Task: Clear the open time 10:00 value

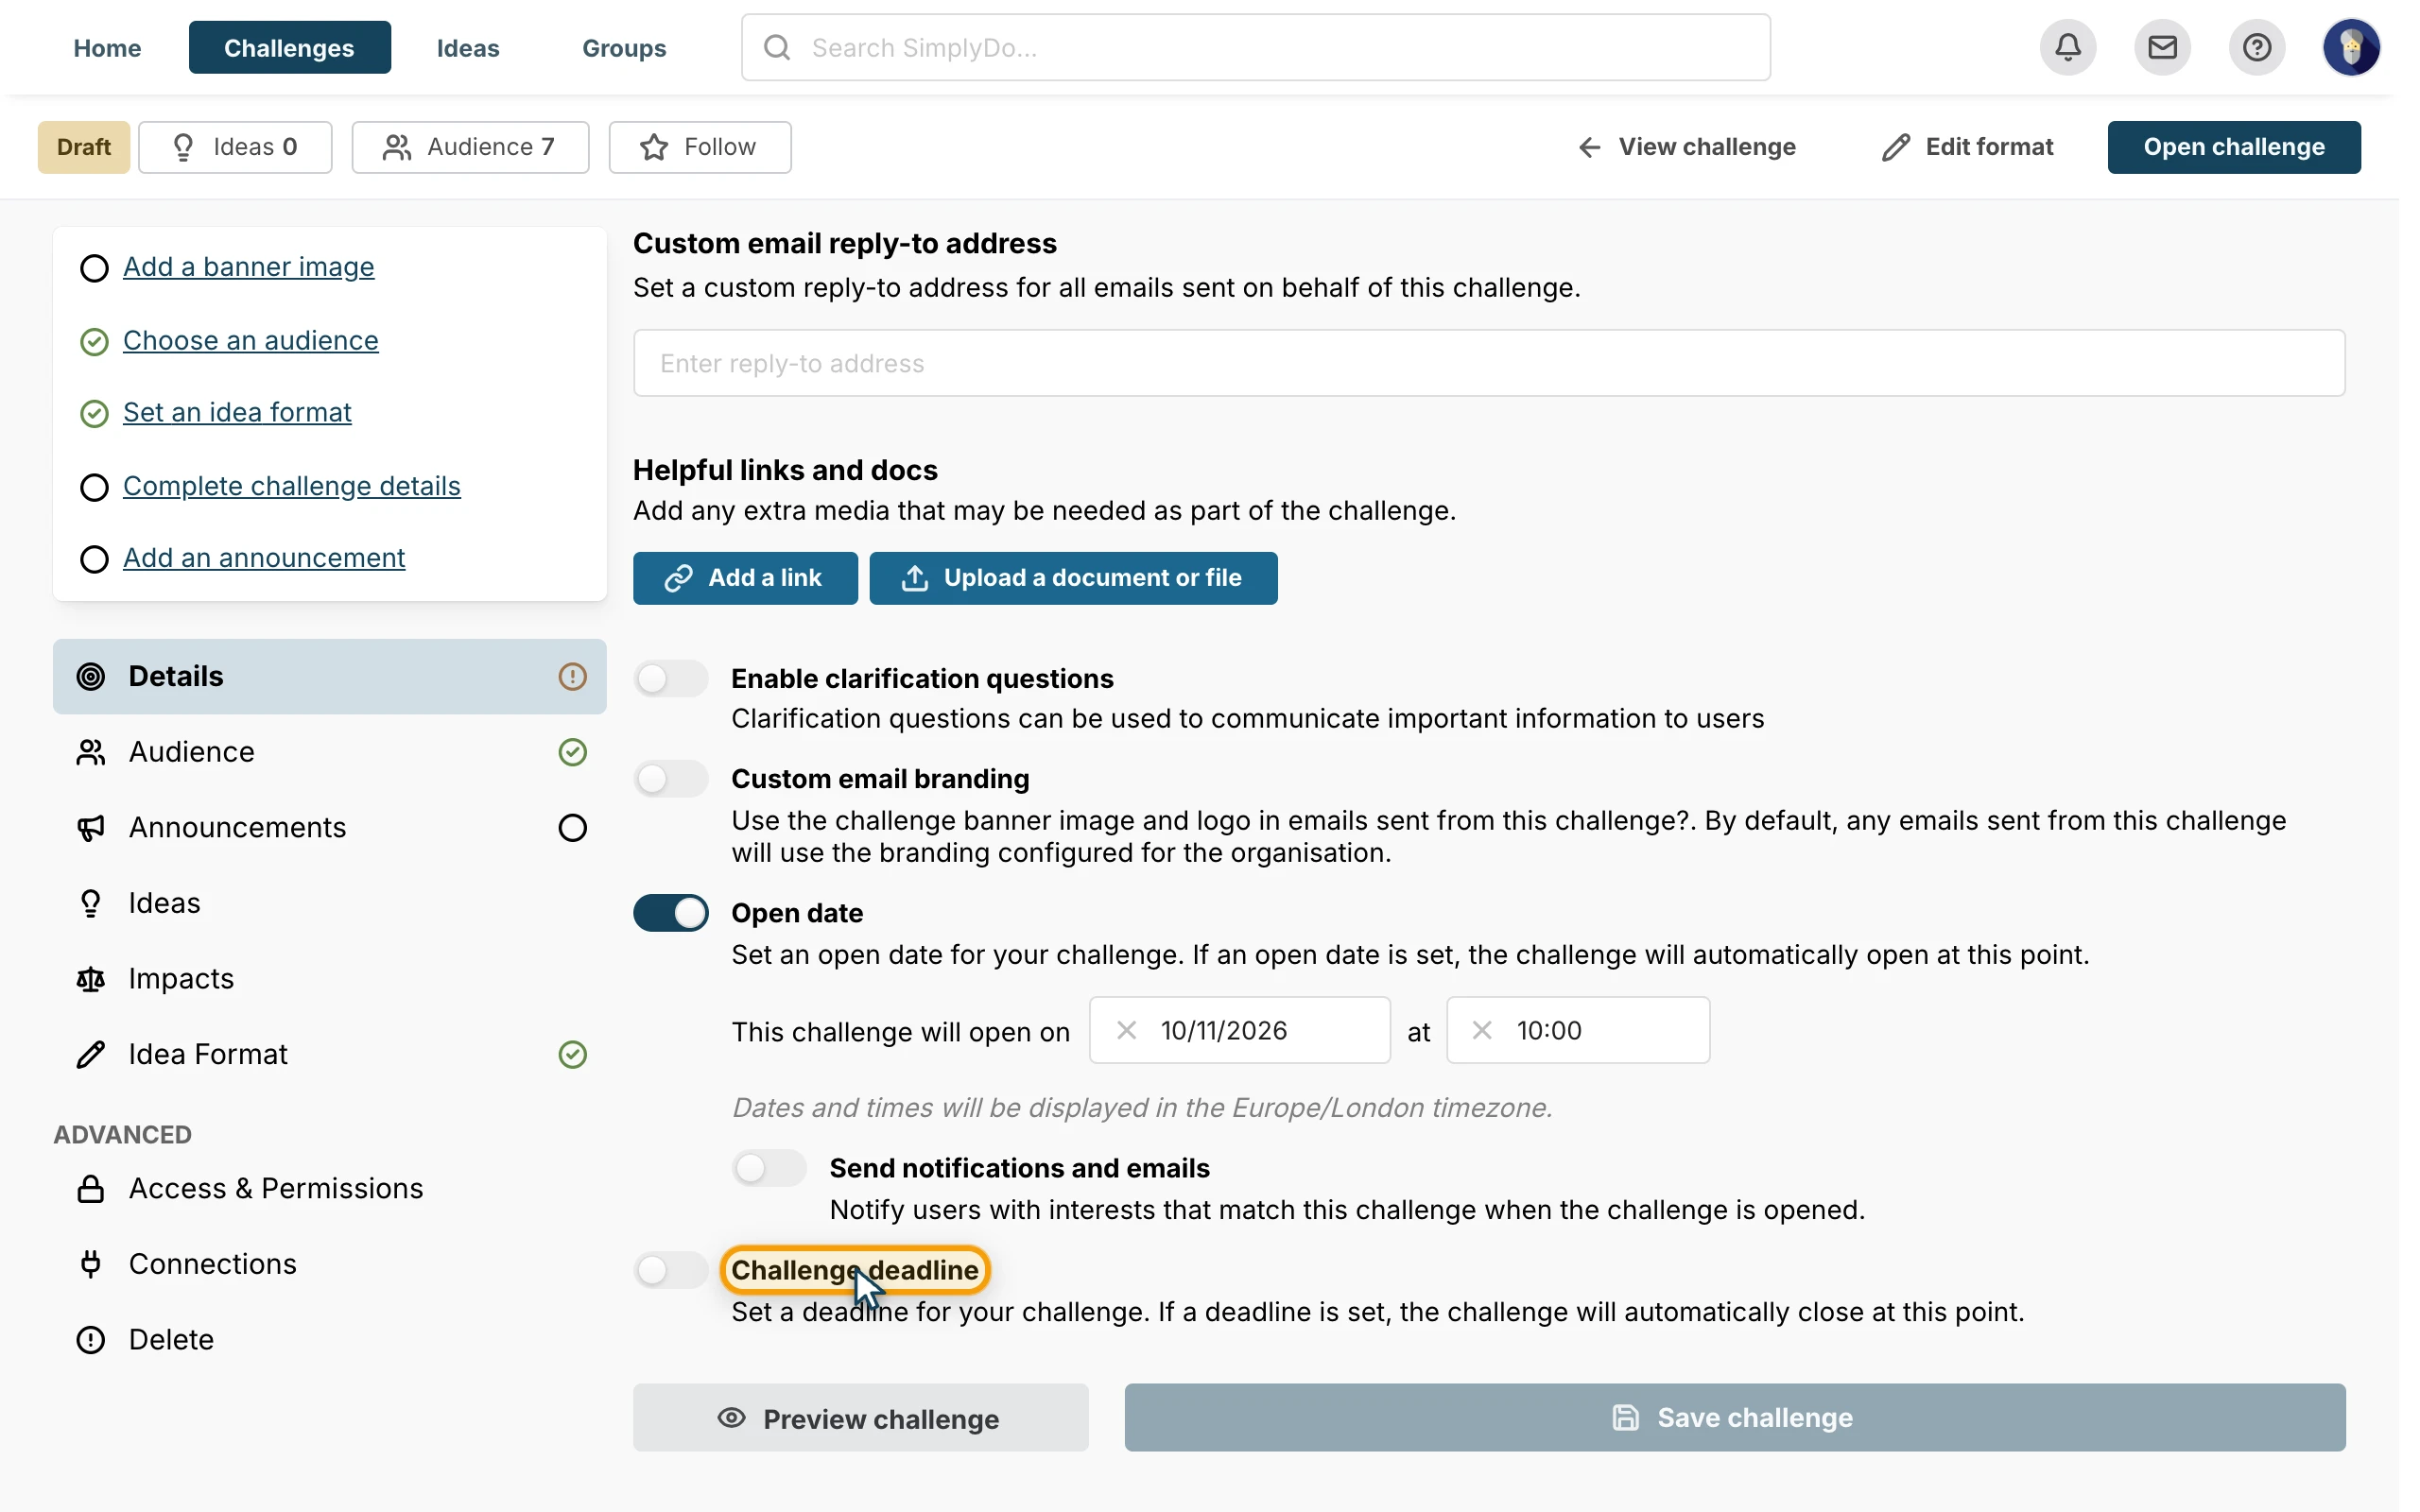Action: [x=1482, y=1030]
